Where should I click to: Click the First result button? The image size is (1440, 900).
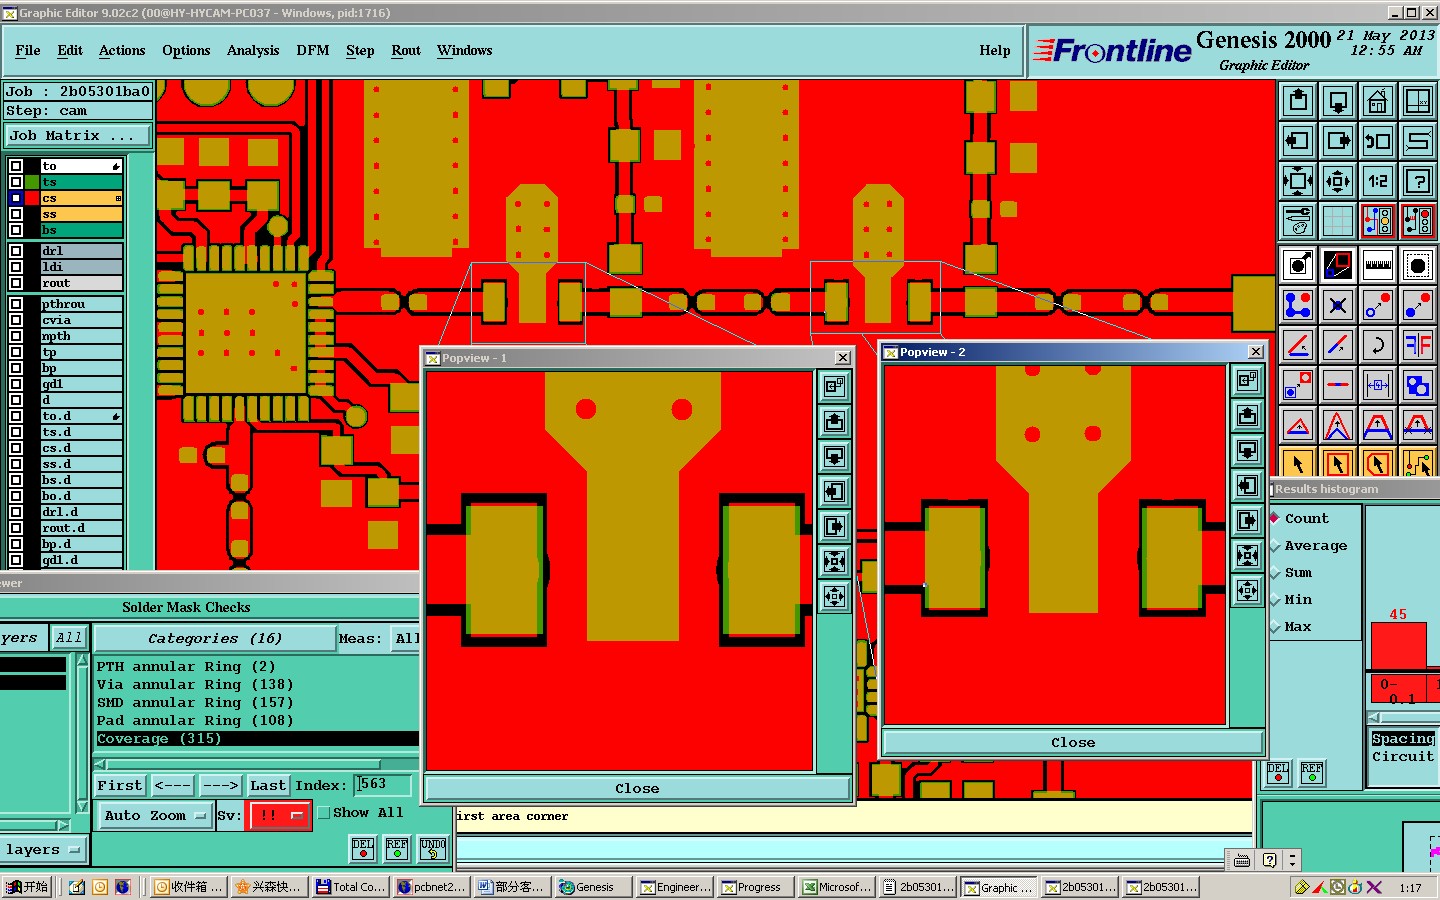click(x=120, y=786)
